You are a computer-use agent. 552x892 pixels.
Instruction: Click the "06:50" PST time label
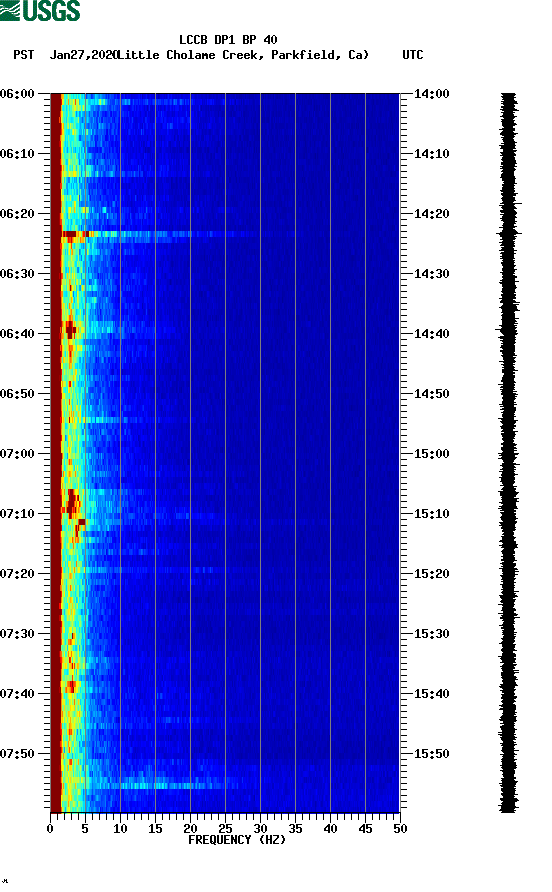click(18, 394)
